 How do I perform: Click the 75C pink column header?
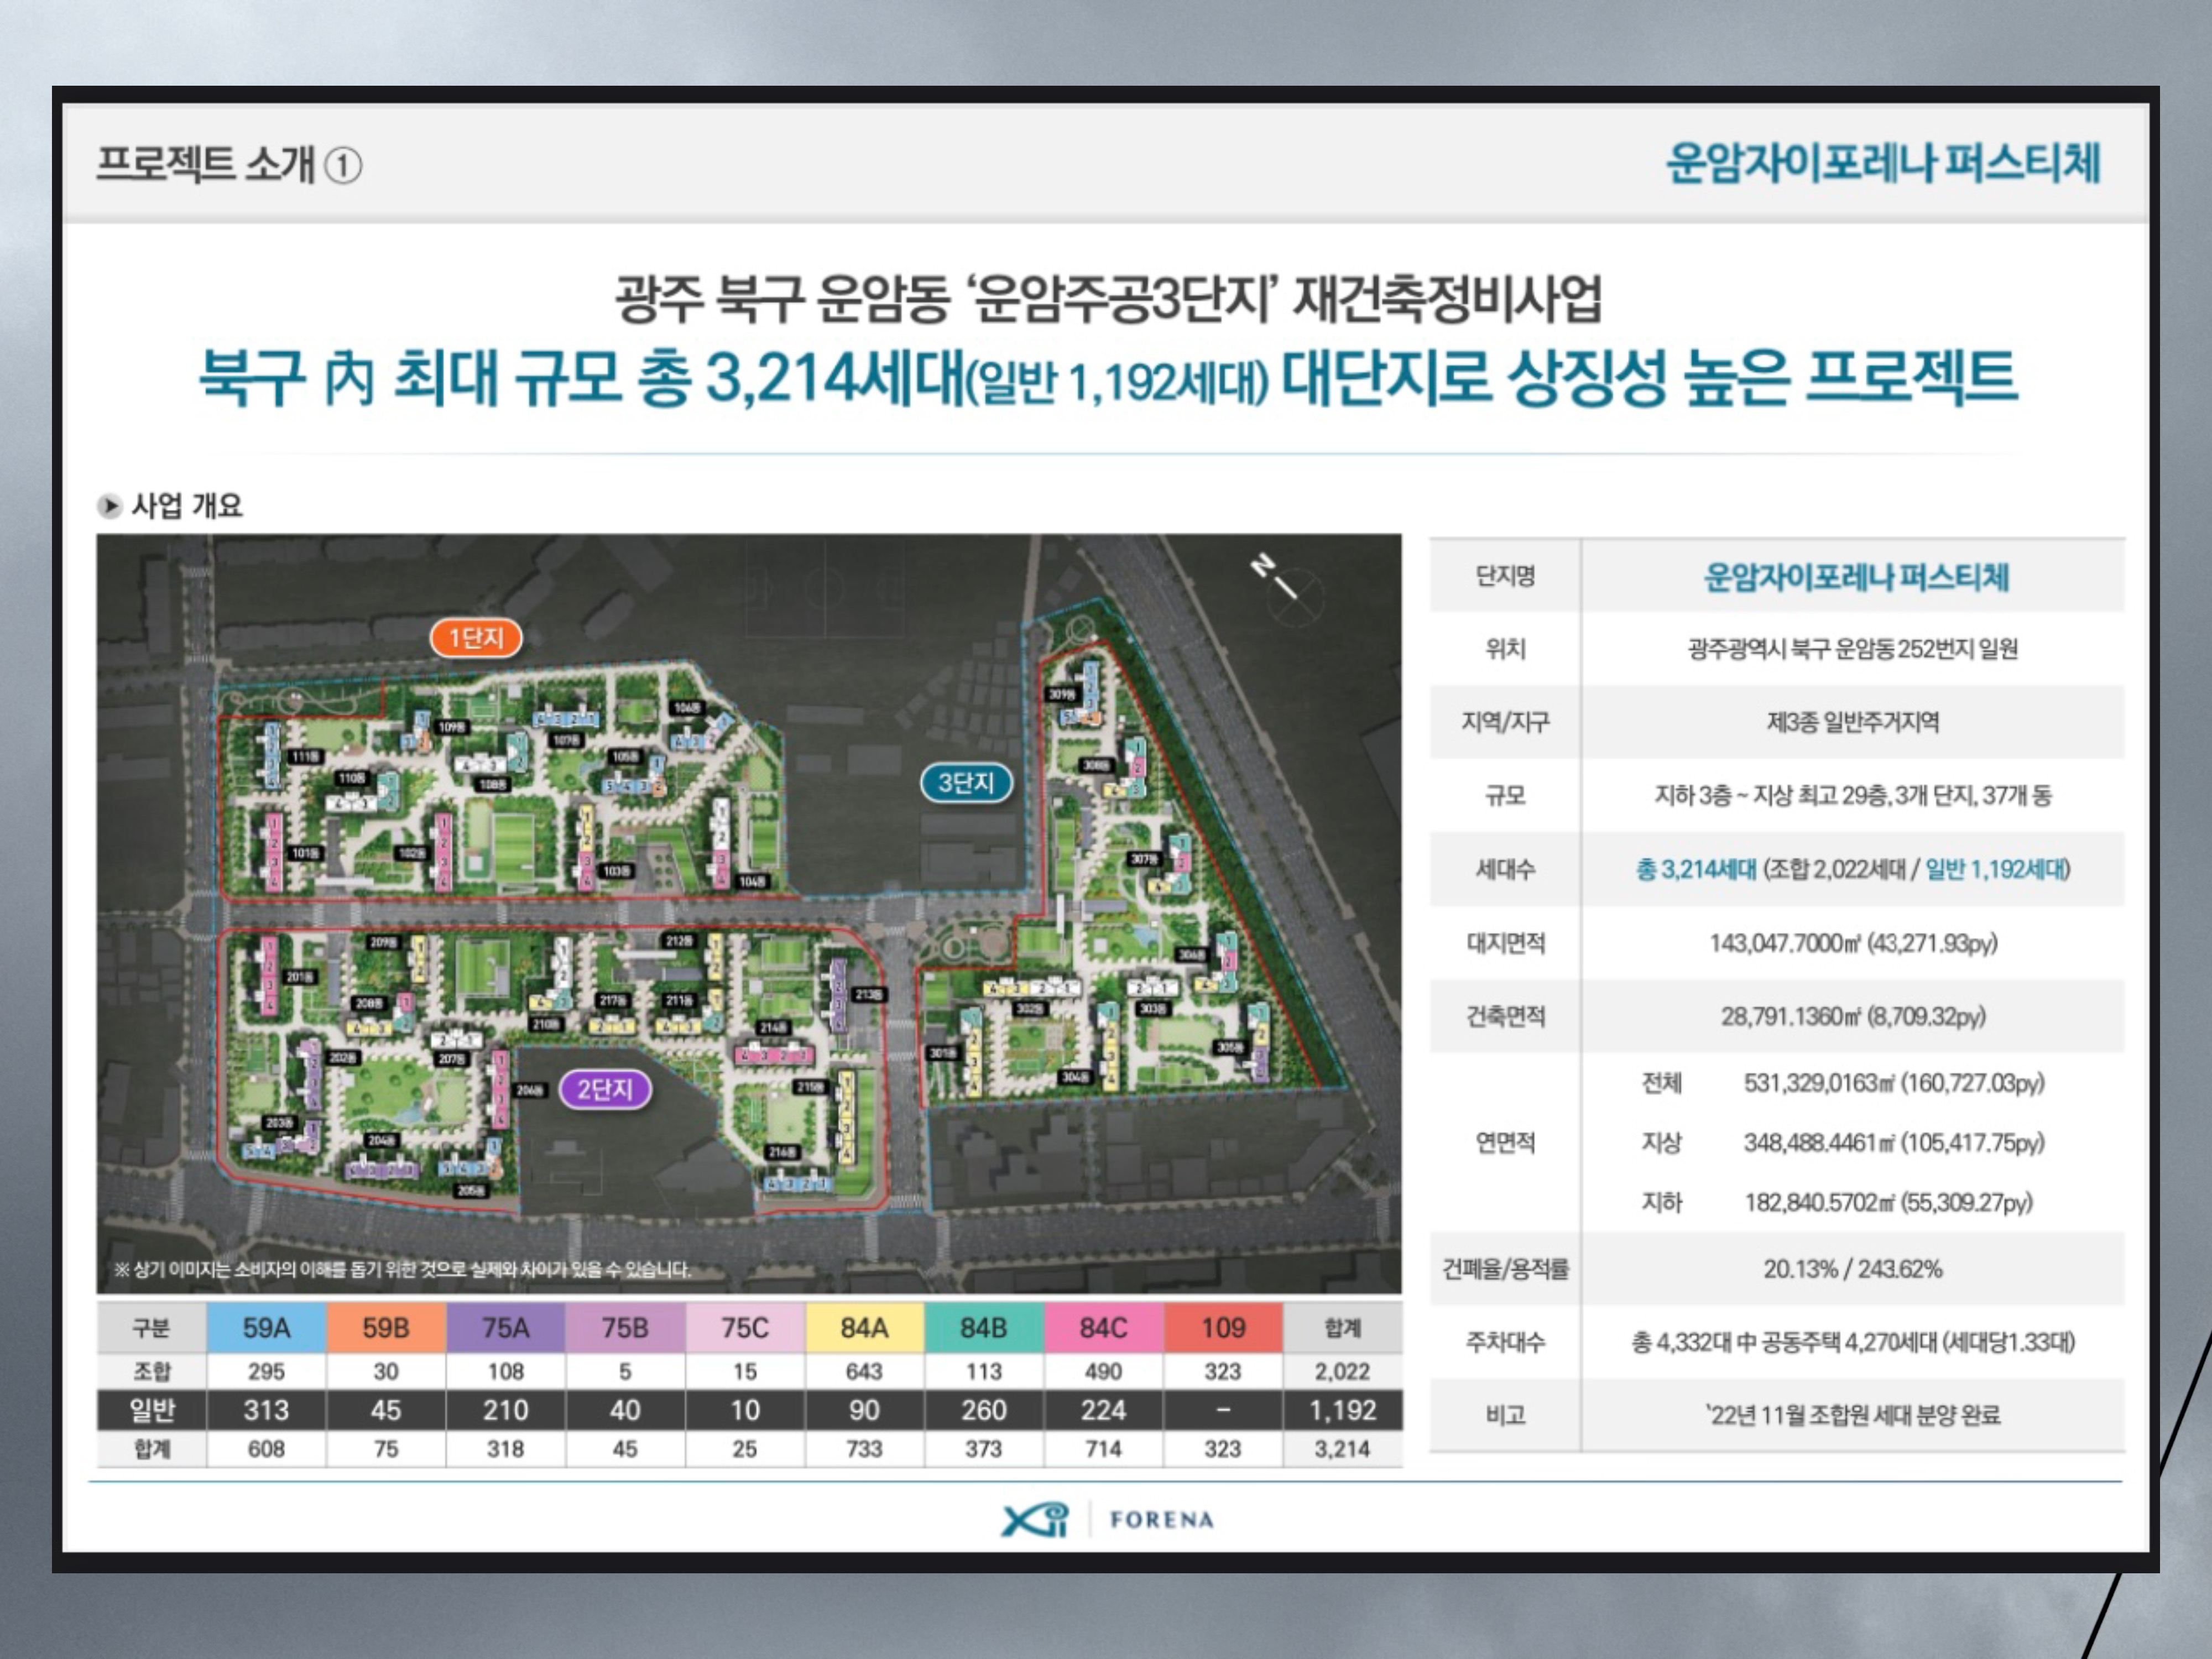click(x=745, y=1328)
